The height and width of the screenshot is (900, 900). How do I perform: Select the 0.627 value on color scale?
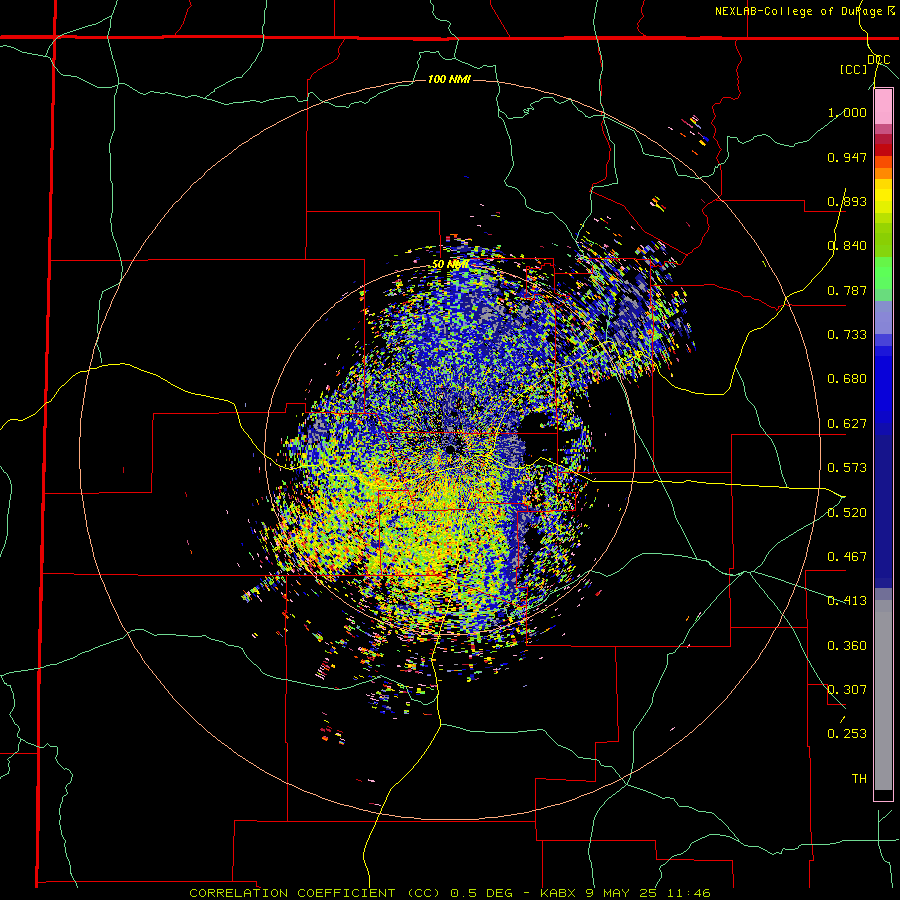pos(847,424)
